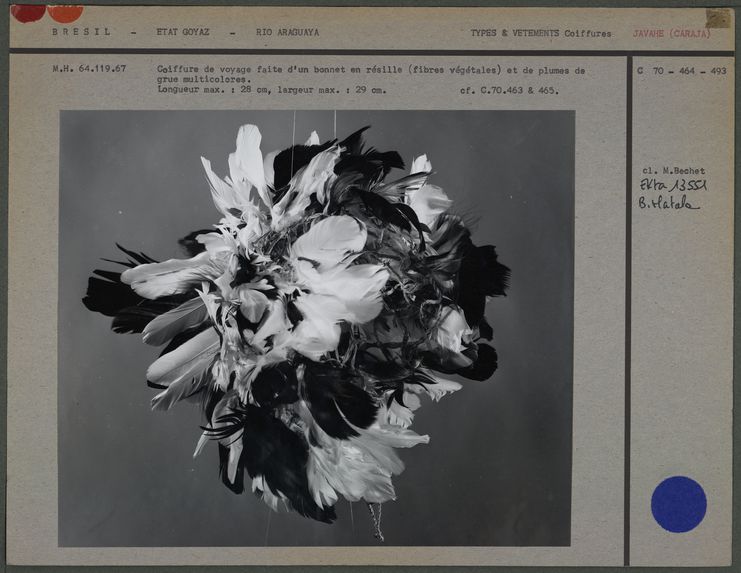The image size is (741, 573).
Task: Click the red JAVAHE (CARAJA) label
Action: (x=671, y=33)
